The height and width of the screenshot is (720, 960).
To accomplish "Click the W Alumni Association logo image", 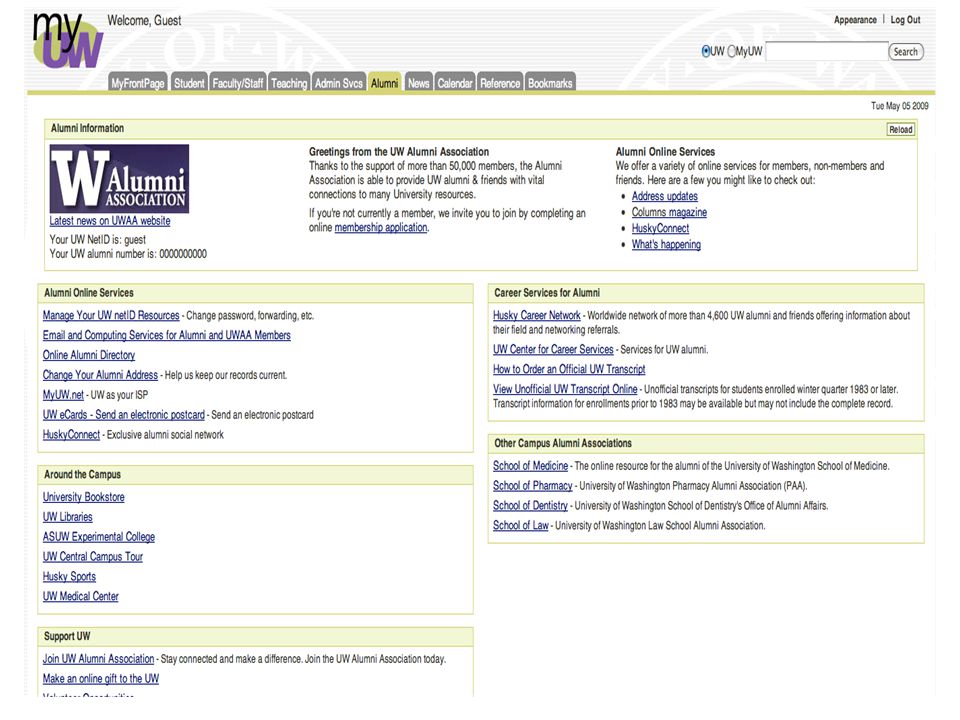I will (119, 179).
